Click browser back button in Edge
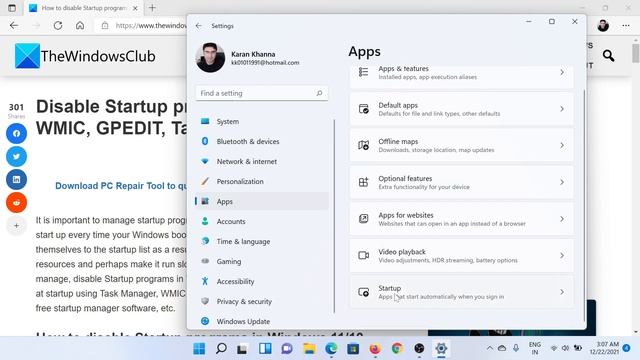Image resolution: width=640 pixels, height=360 pixels. click(14, 25)
